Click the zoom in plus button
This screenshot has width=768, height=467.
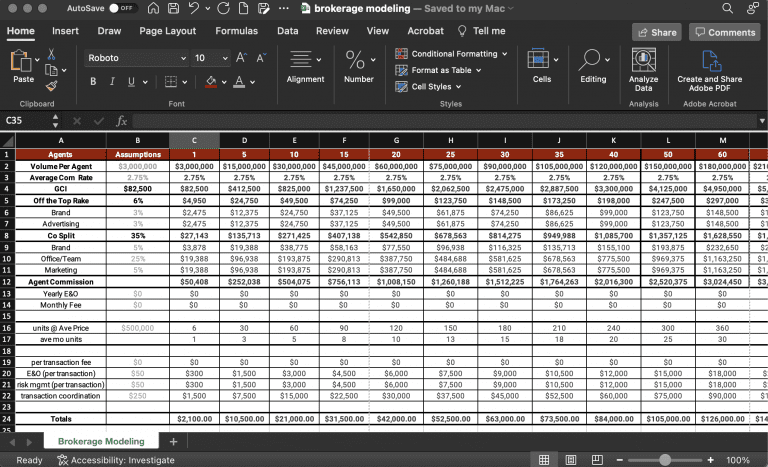pos(710,460)
